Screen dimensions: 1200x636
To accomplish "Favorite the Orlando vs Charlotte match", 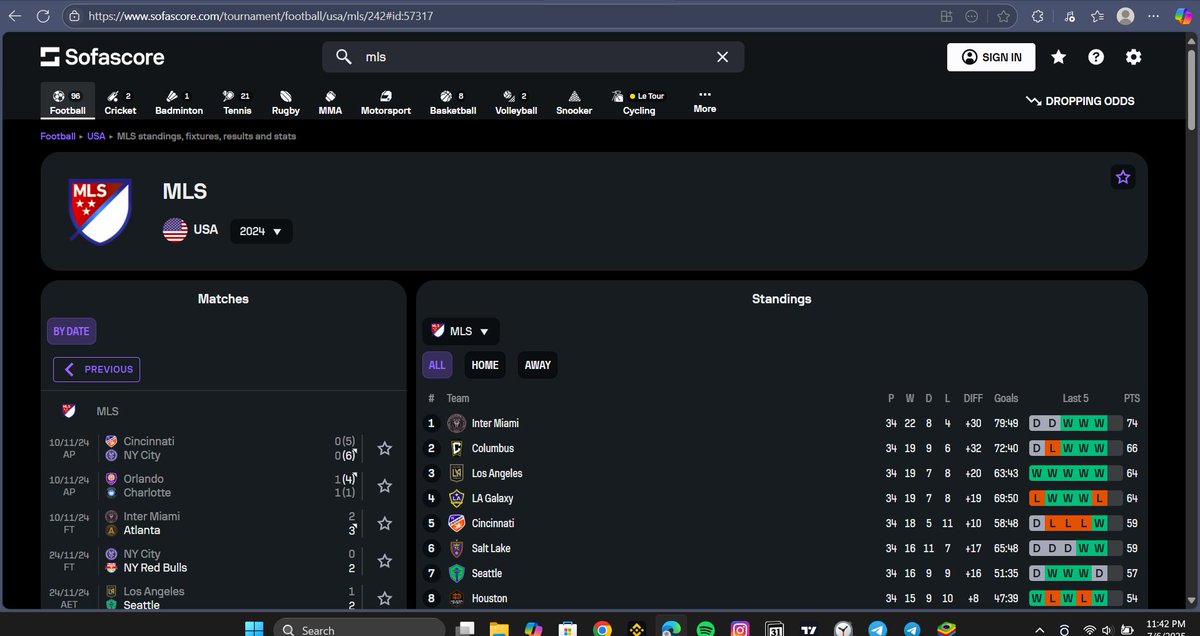I will (385, 486).
